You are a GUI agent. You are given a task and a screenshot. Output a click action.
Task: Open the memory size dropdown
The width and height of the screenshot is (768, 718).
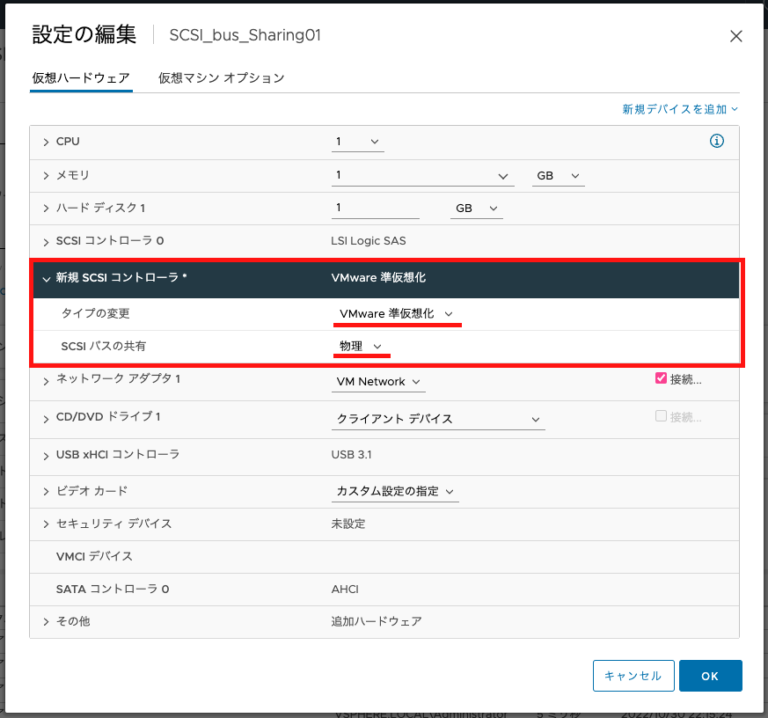(423, 175)
